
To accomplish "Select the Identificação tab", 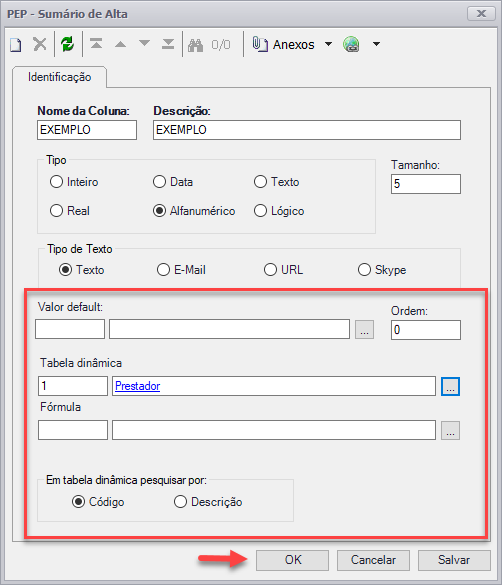I will [60, 77].
